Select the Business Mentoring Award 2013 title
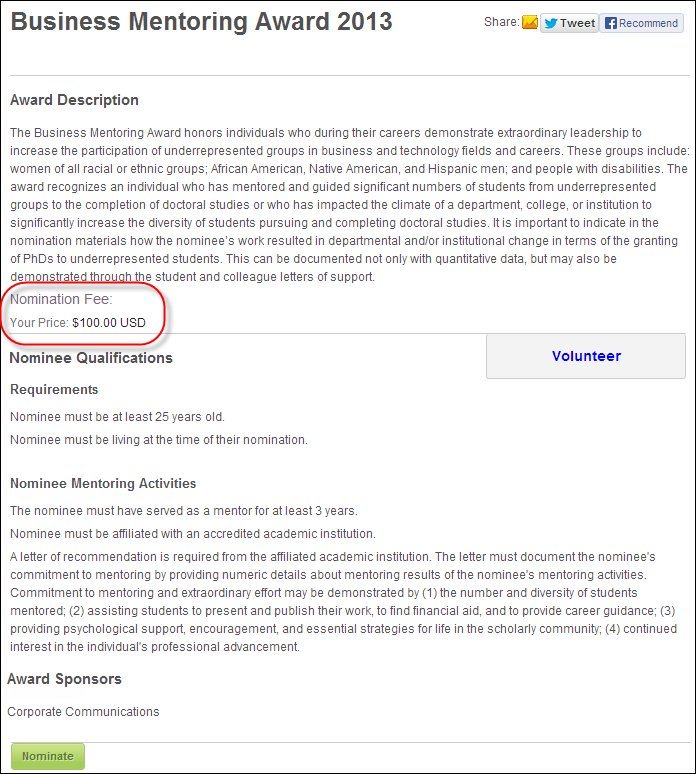 click(201, 22)
